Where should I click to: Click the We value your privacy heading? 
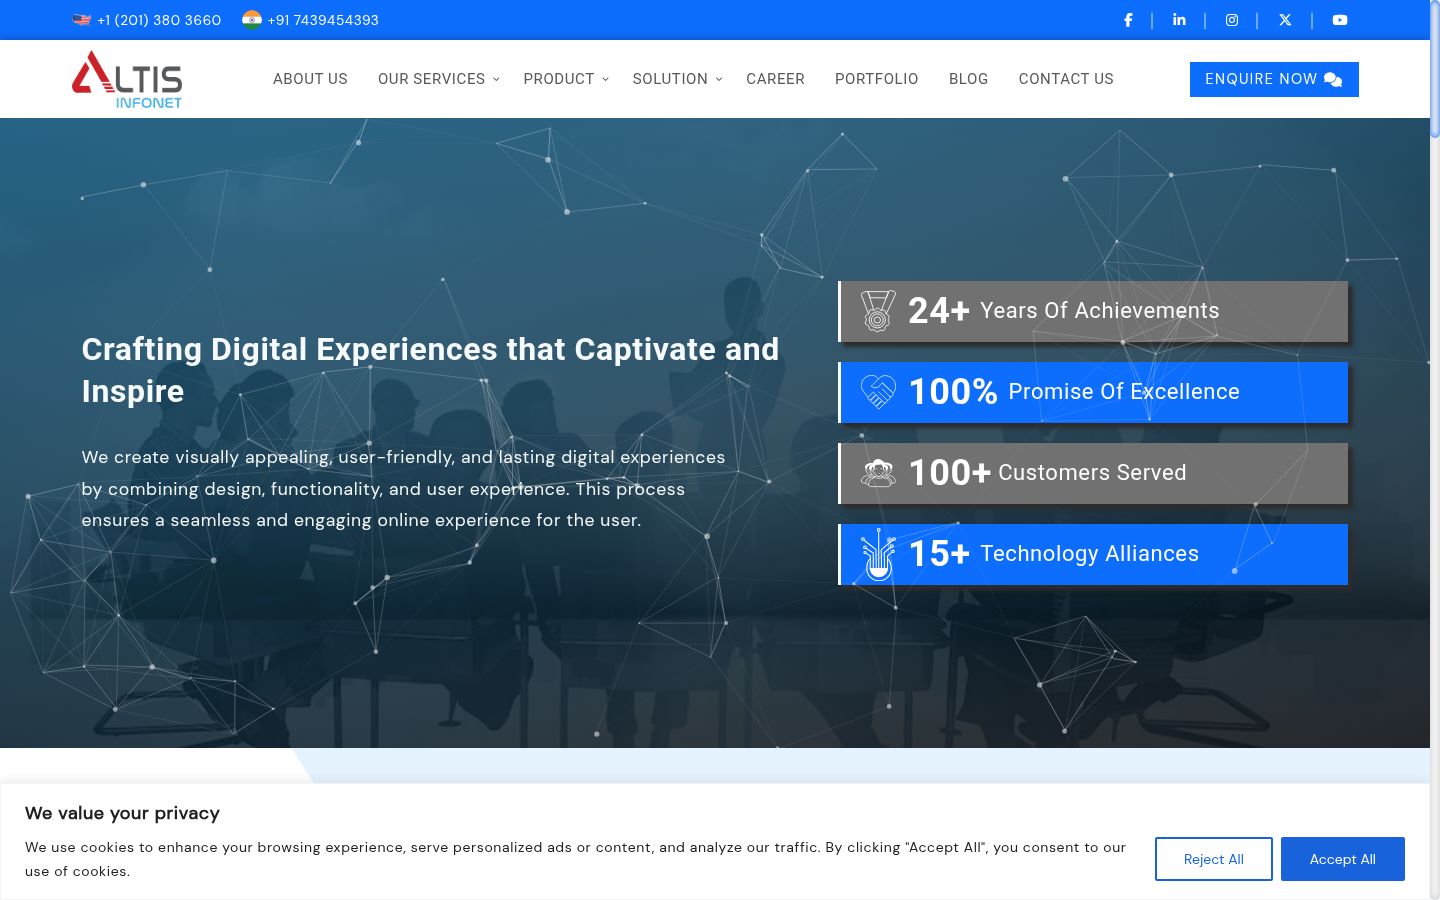coord(122,813)
